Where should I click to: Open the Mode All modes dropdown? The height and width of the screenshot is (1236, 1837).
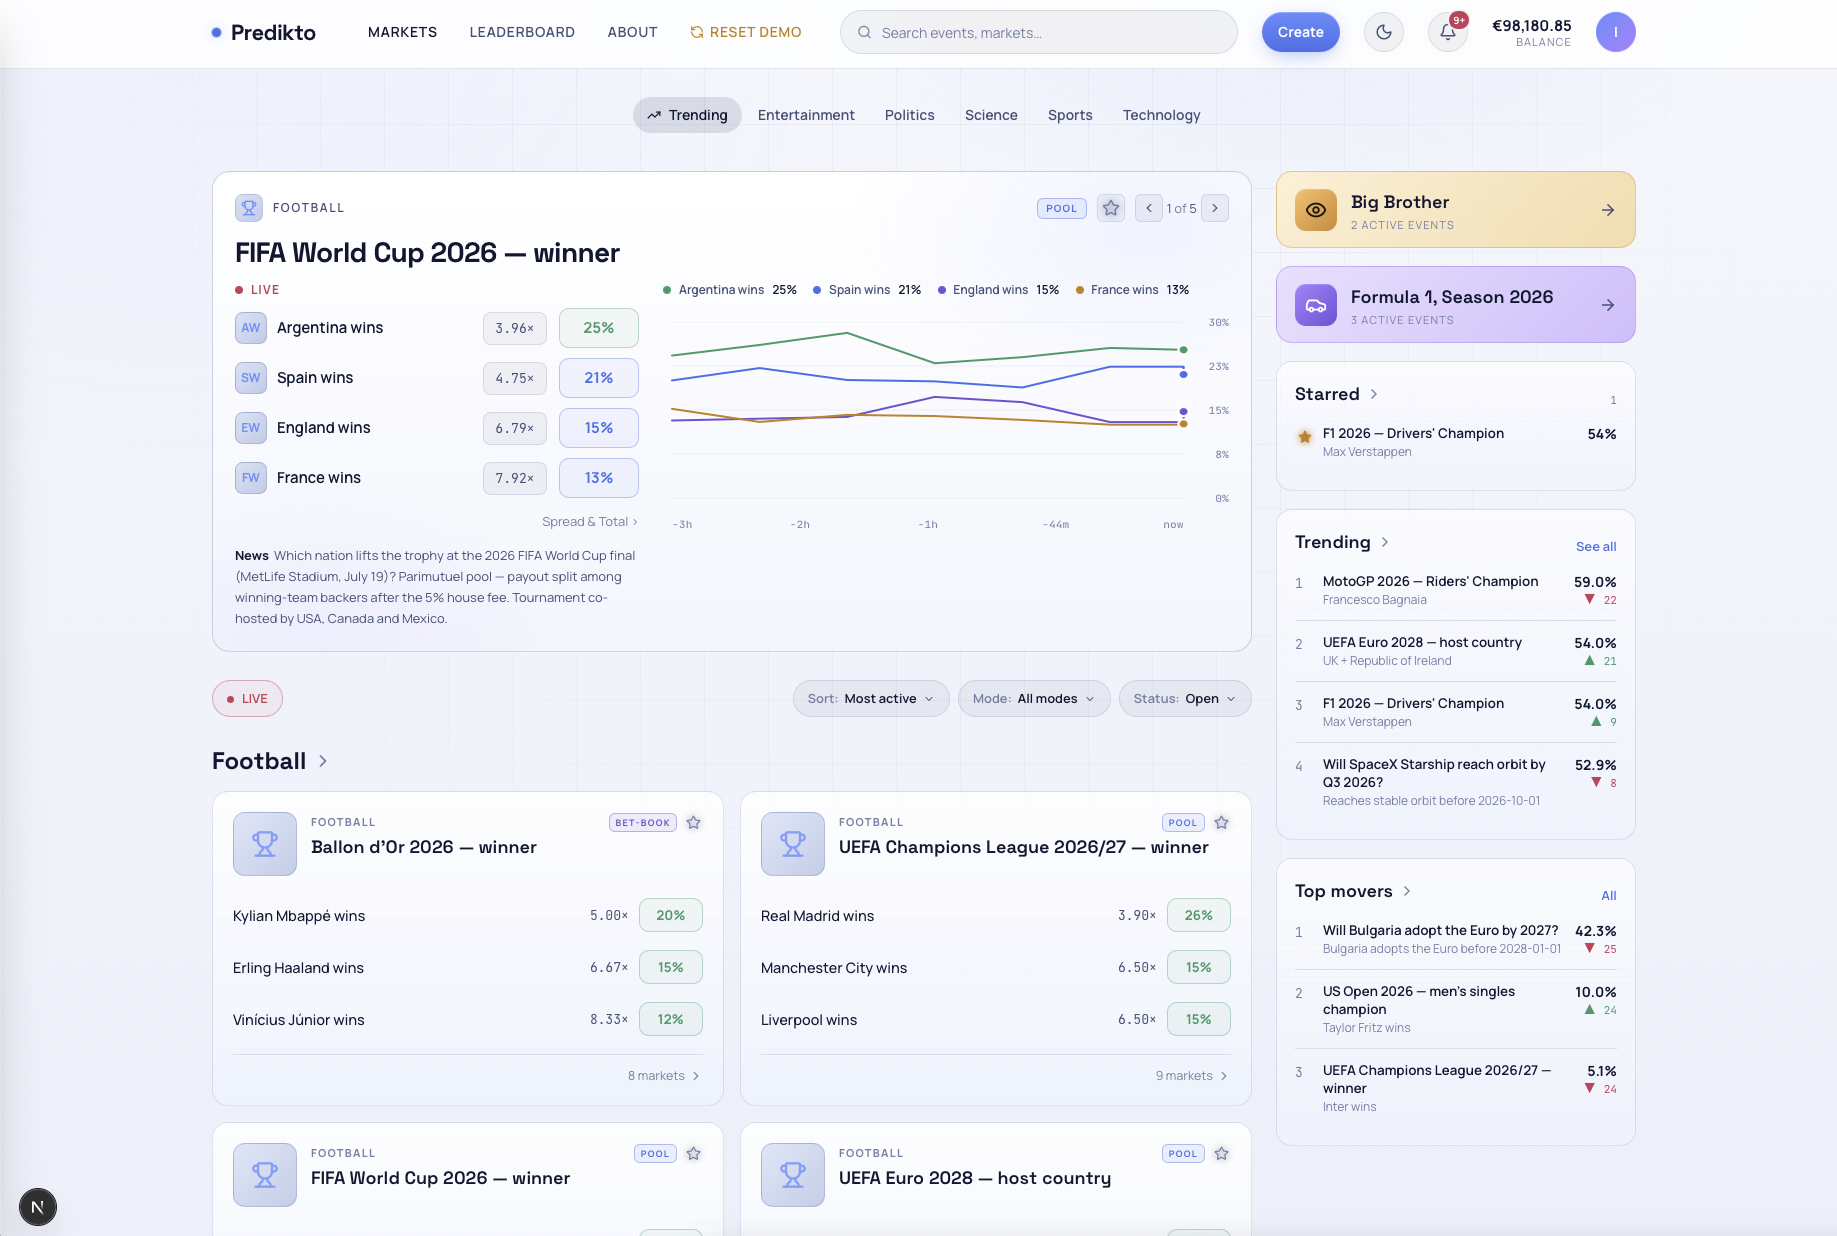point(1034,699)
